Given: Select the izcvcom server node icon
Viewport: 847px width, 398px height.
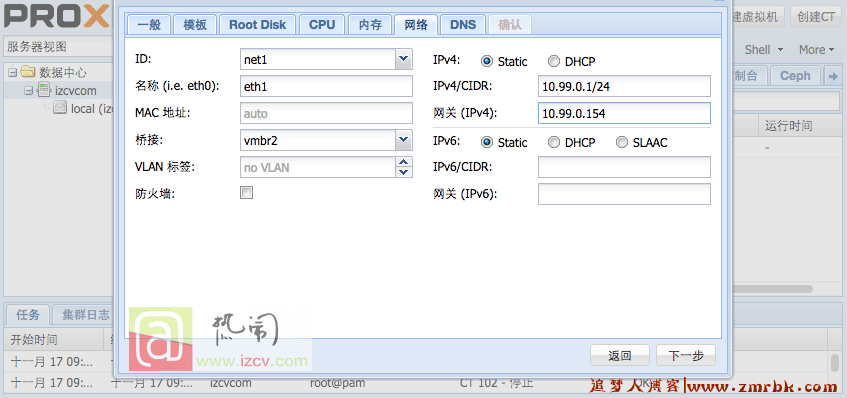Looking at the screenshot, I should pos(44,90).
